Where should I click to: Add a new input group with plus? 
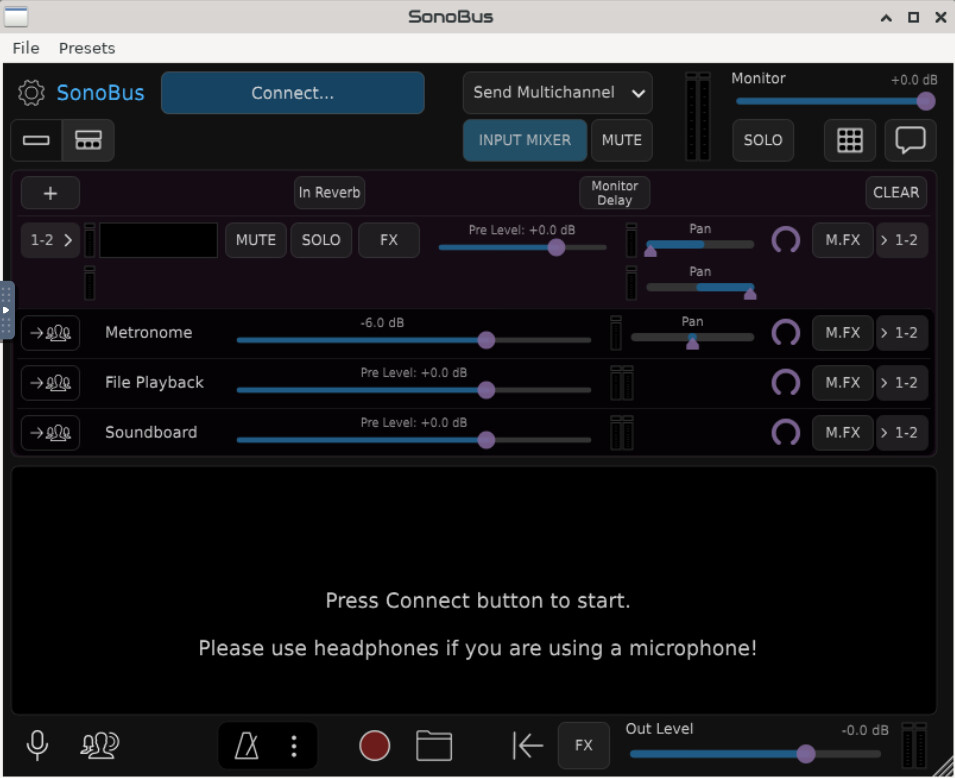(51, 193)
